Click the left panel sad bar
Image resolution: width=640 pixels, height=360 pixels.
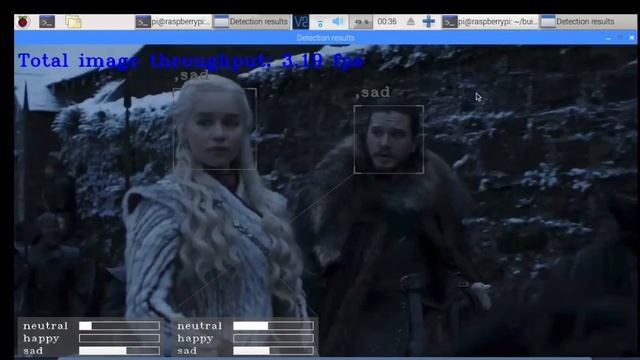119,351
